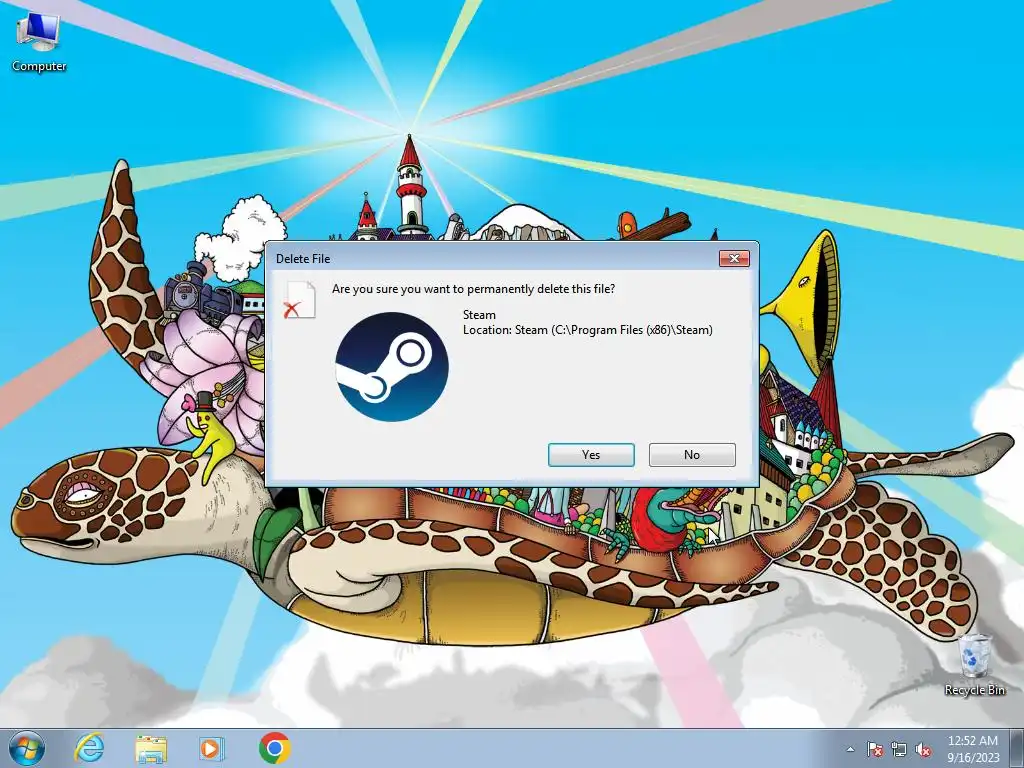The height and width of the screenshot is (768, 1024).
Task: Open the clock showing 12:52 AM
Action: pos(973,749)
